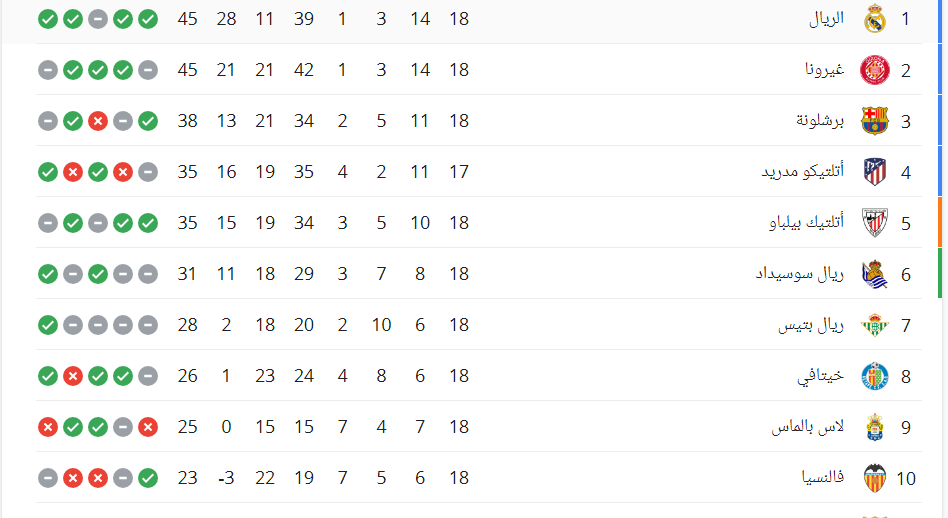Click the Getafe club crest

[x=875, y=376]
